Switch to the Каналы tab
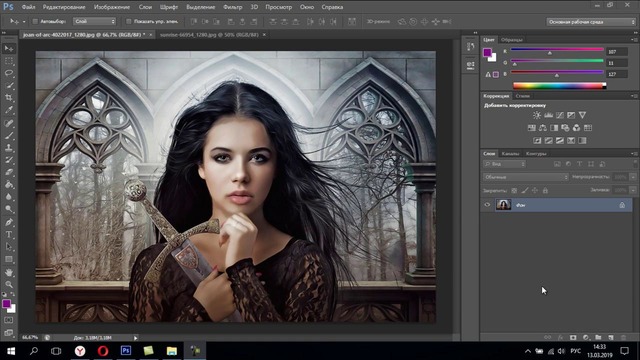Screen dimensions: 640x360 510,154
